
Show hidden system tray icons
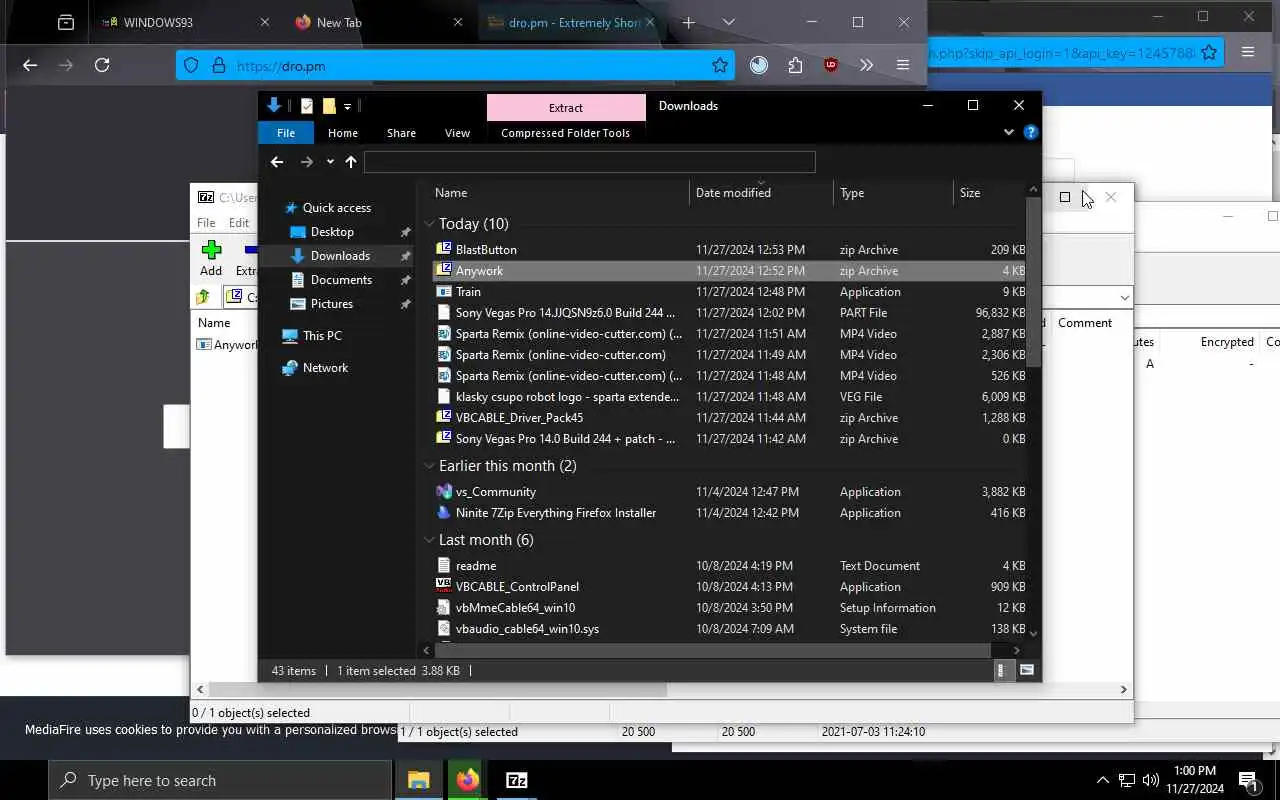tap(1103, 780)
